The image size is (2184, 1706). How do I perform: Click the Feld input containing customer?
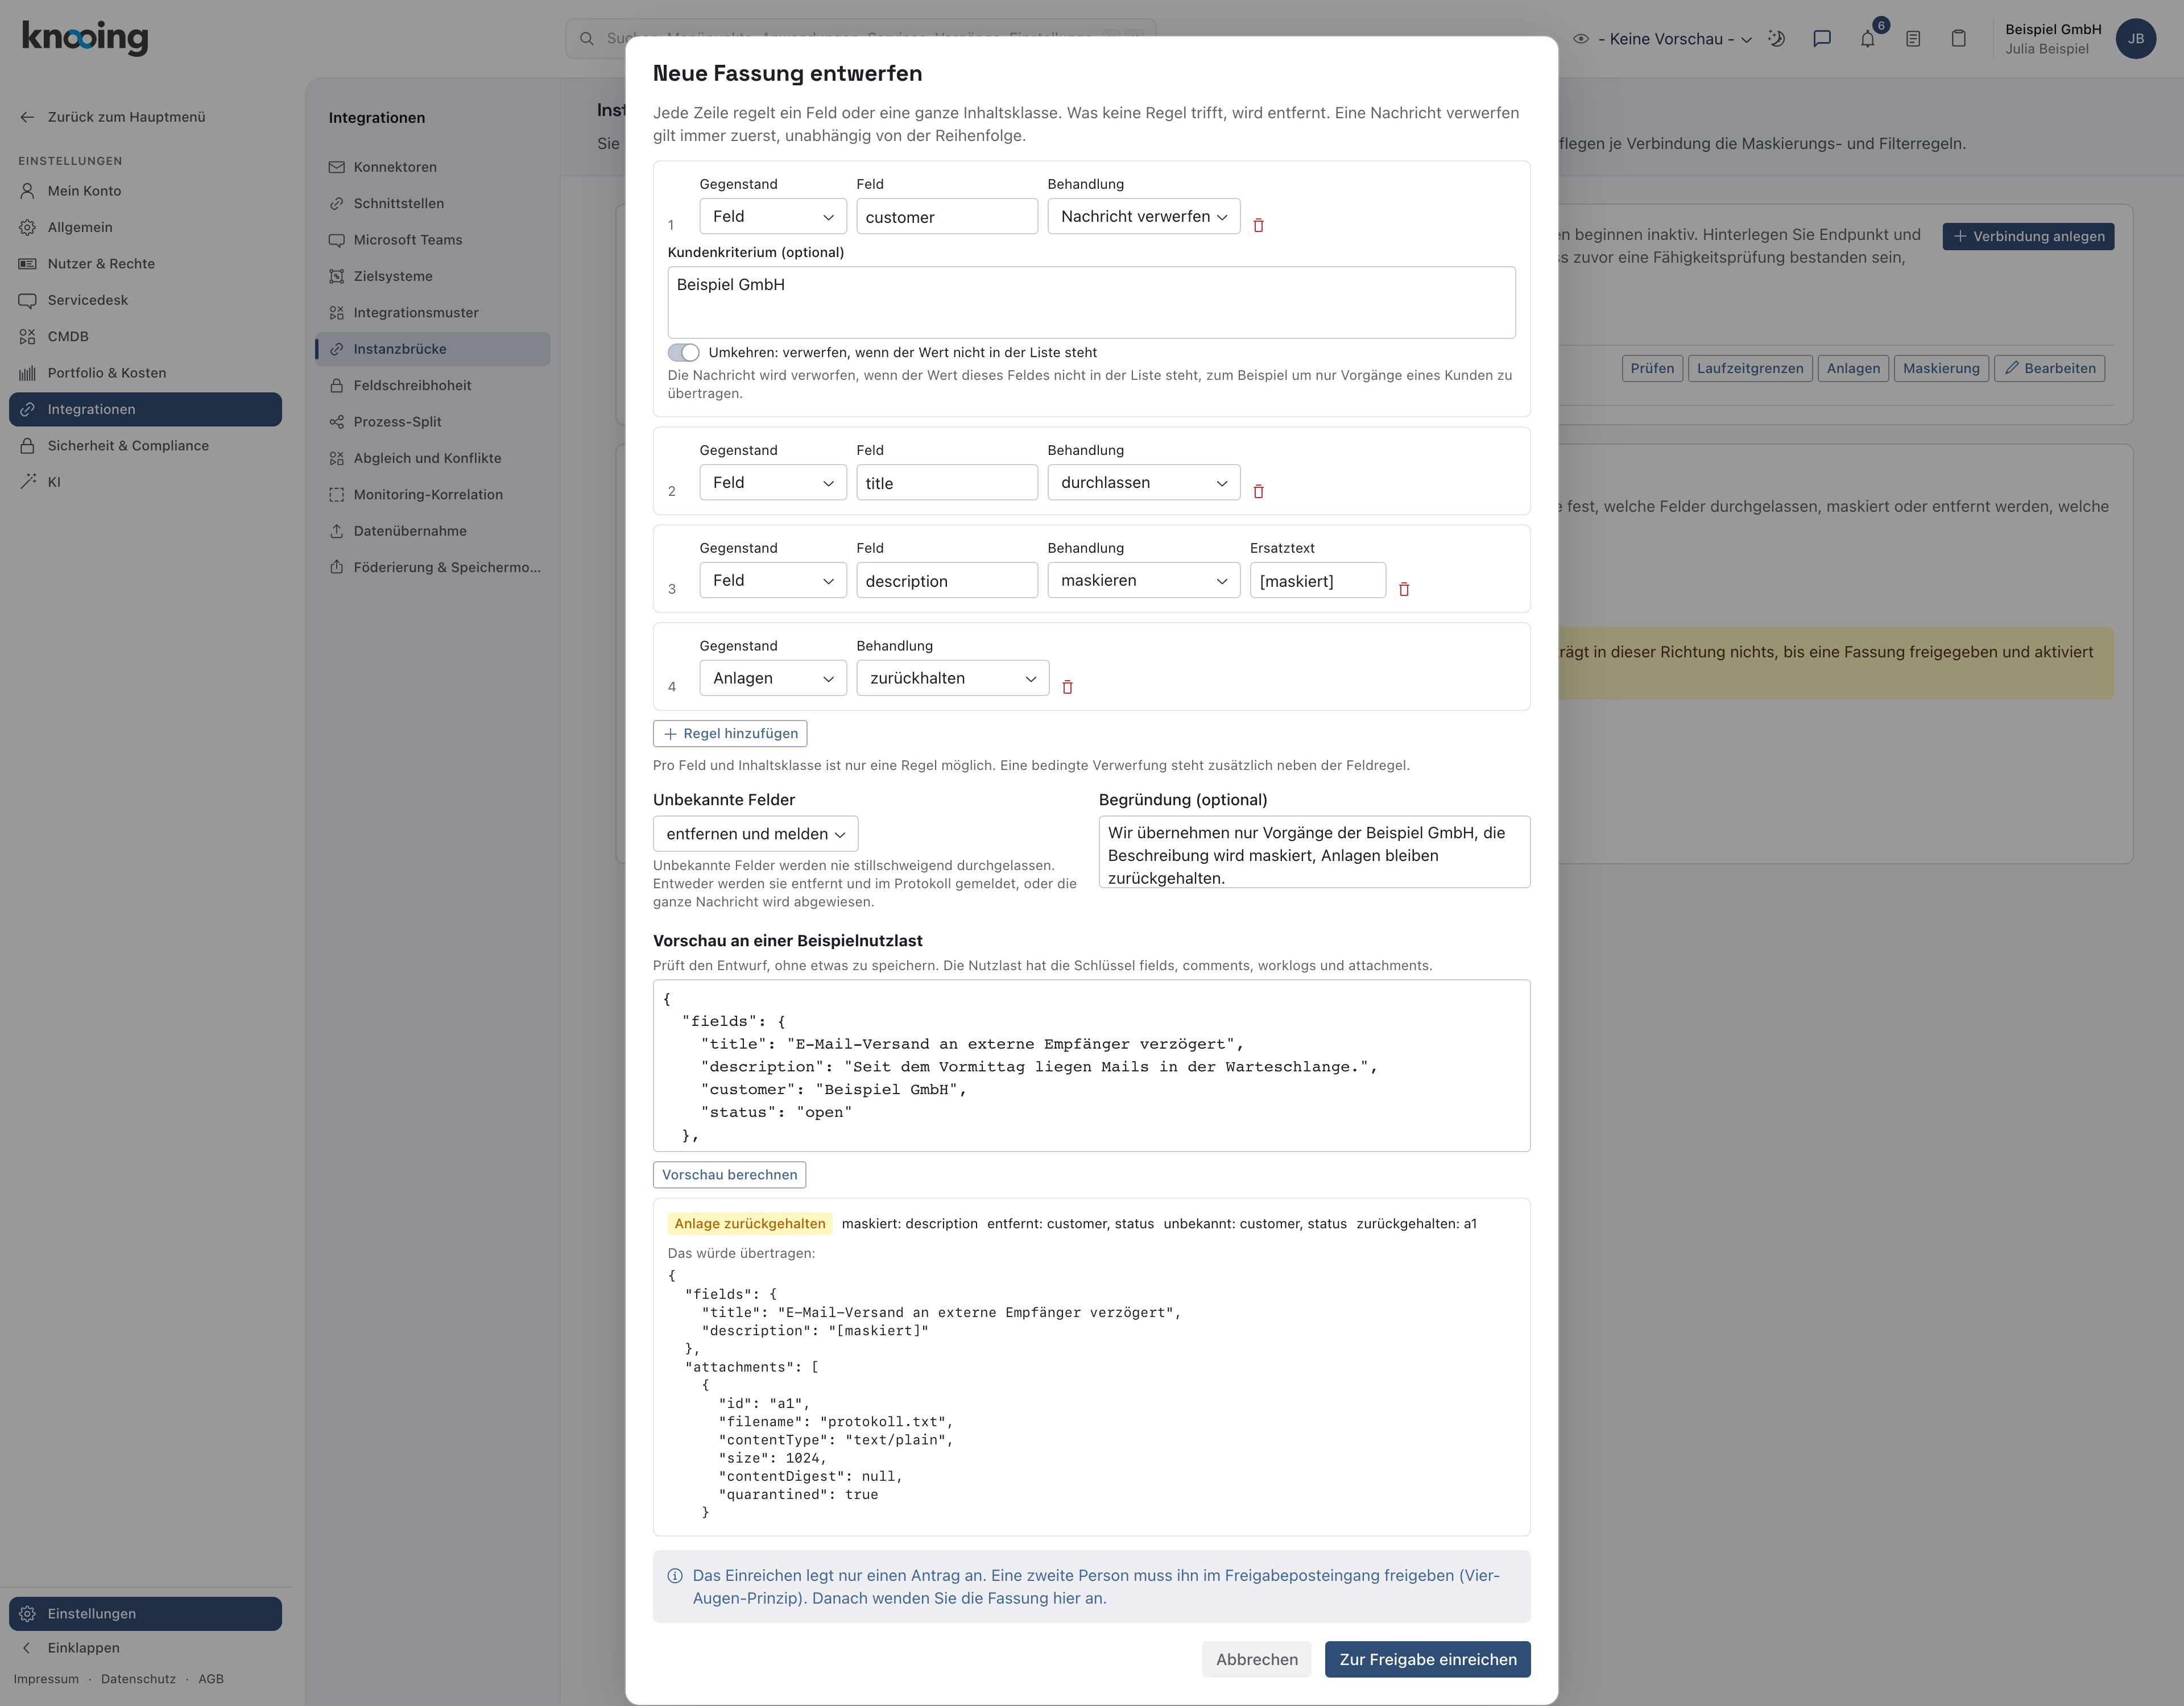(x=947, y=217)
